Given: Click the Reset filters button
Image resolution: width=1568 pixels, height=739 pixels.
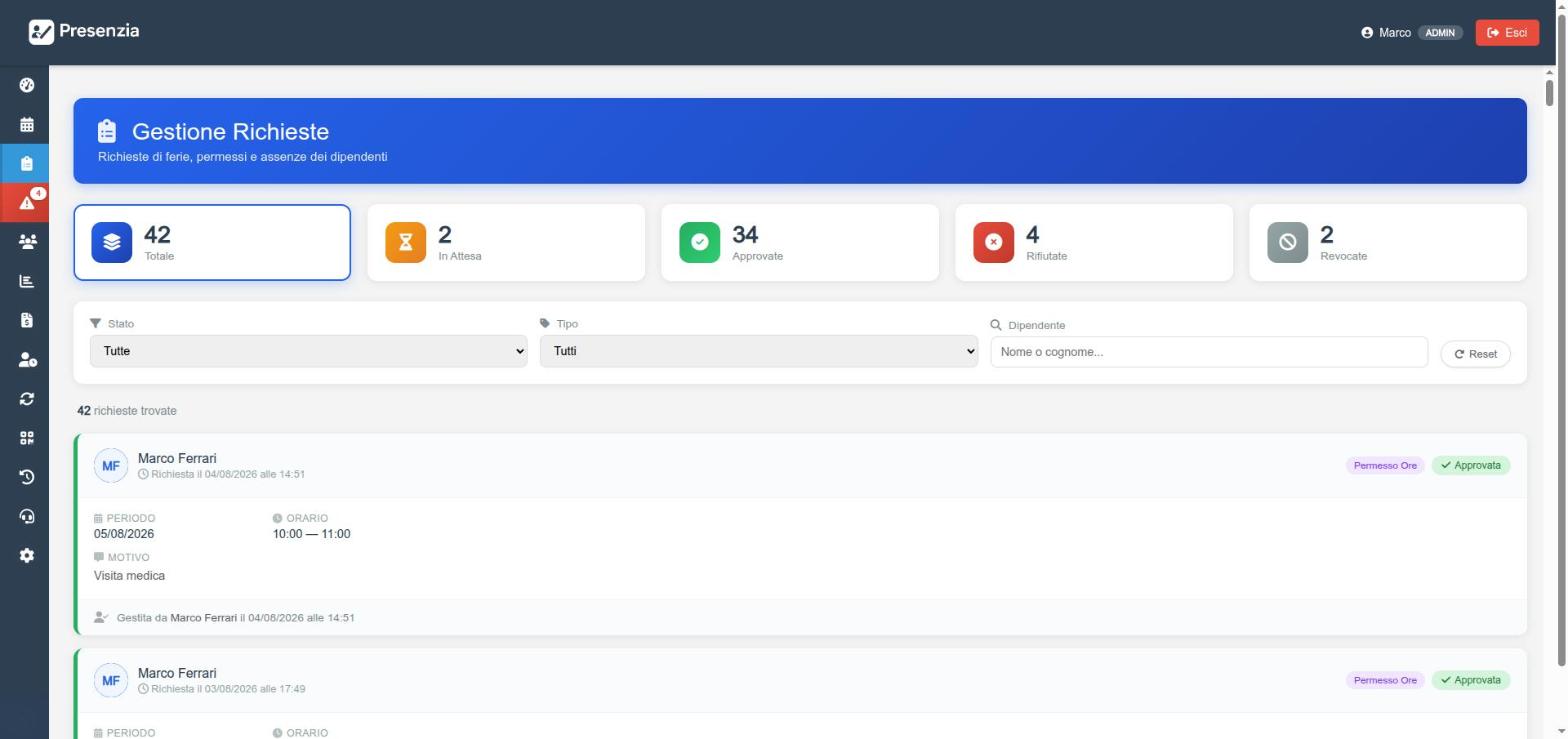Looking at the screenshot, I should (1475, 354).
